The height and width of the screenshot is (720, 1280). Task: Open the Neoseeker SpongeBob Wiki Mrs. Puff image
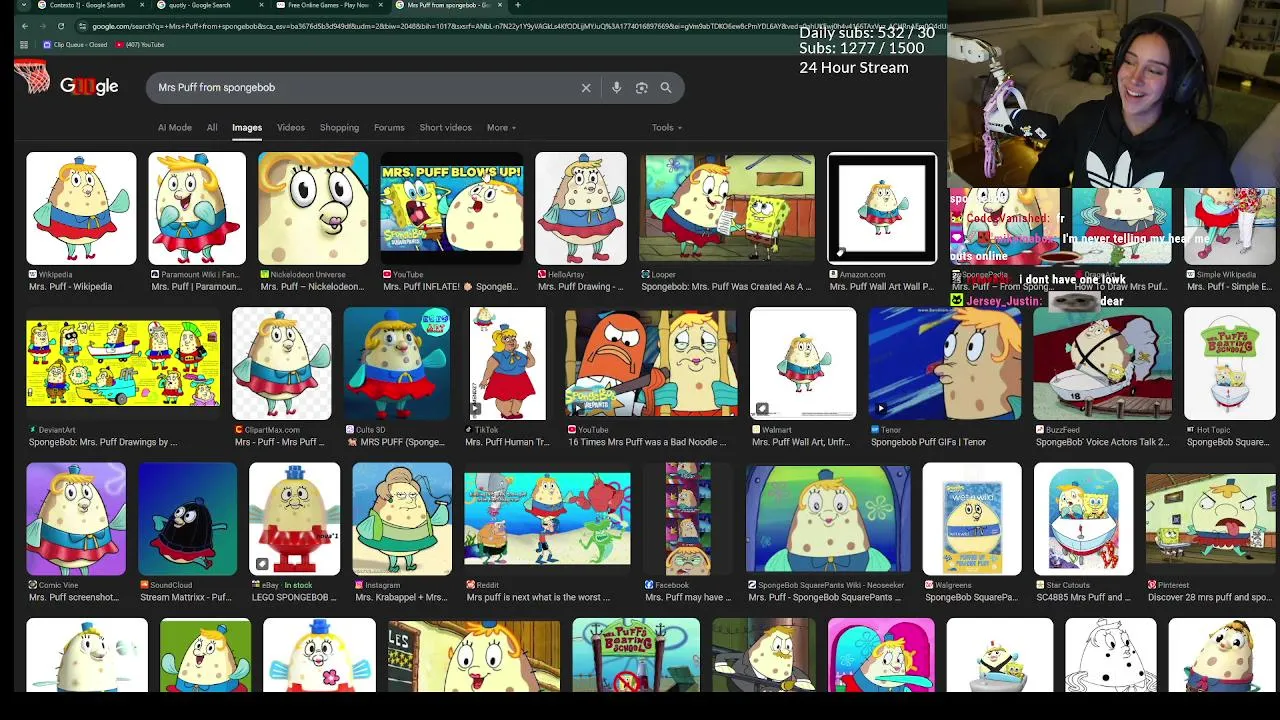(828, 519)
